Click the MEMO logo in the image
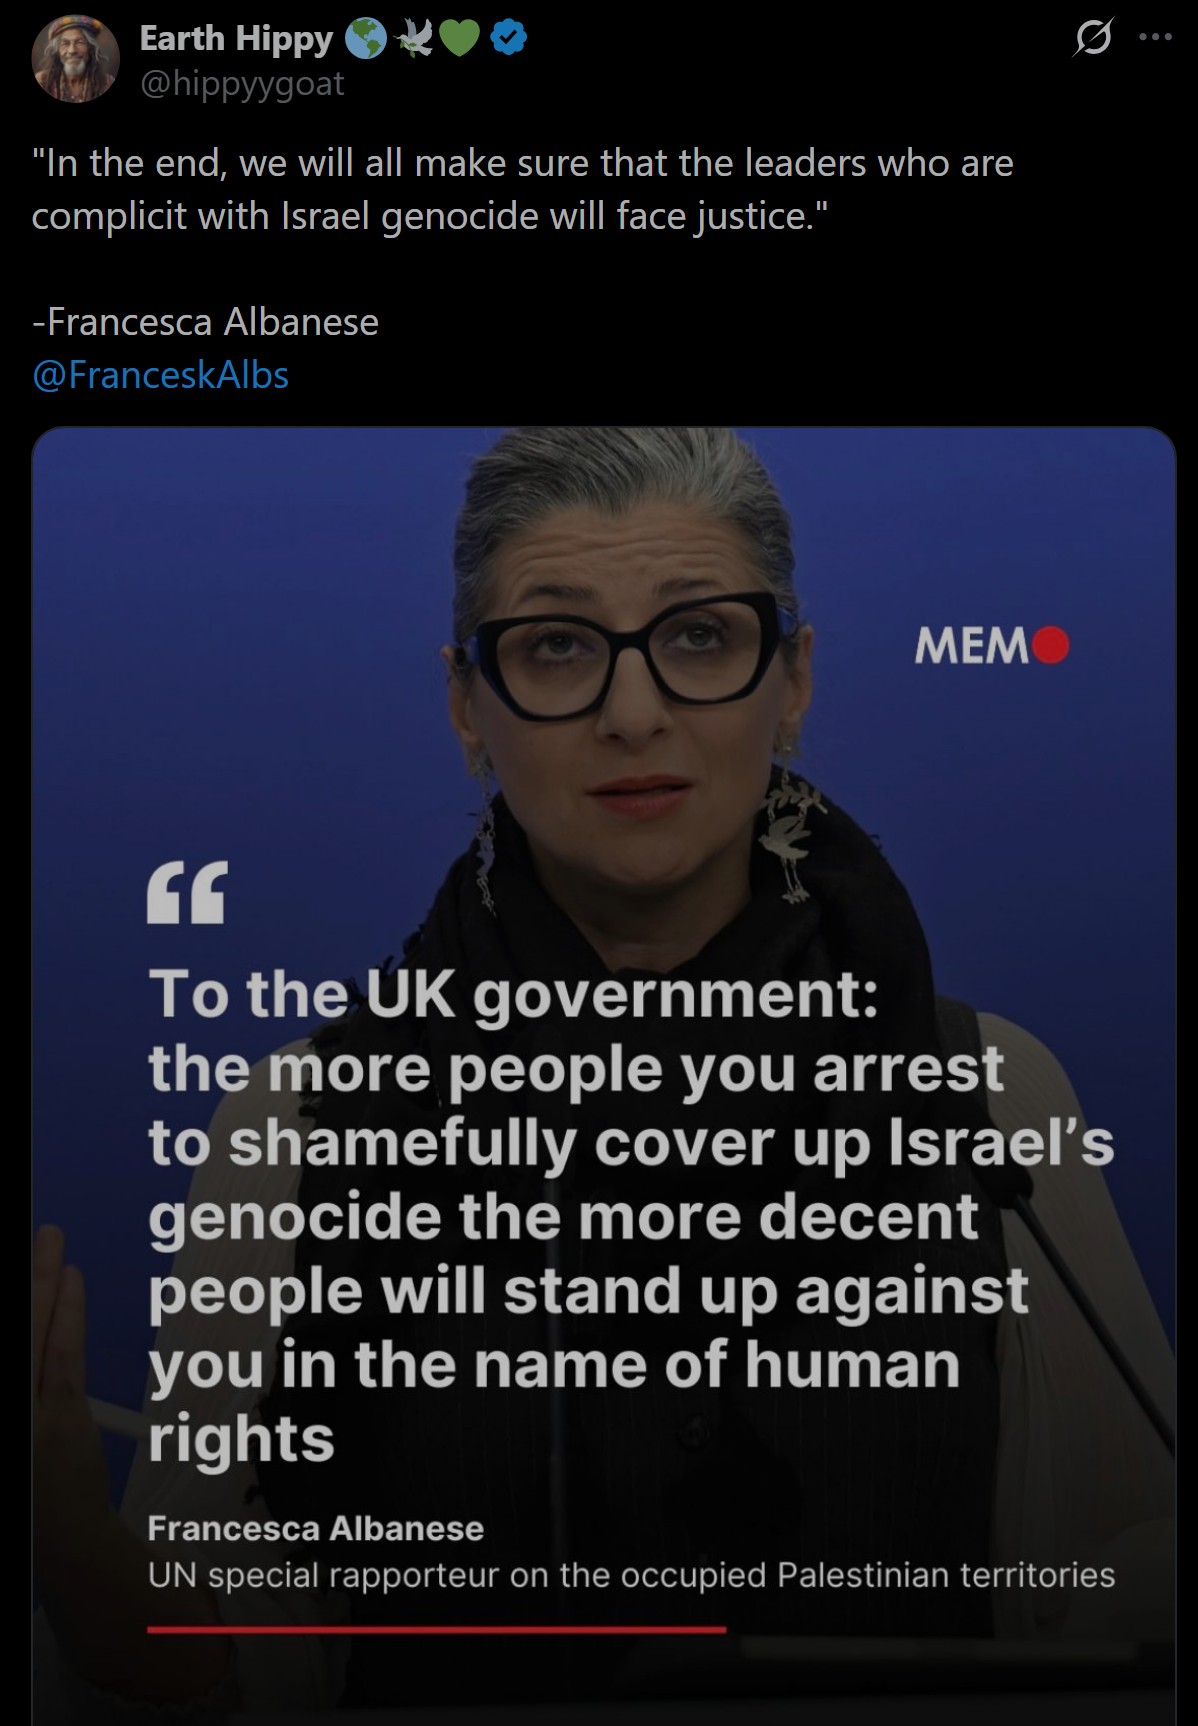 [991, 647]
